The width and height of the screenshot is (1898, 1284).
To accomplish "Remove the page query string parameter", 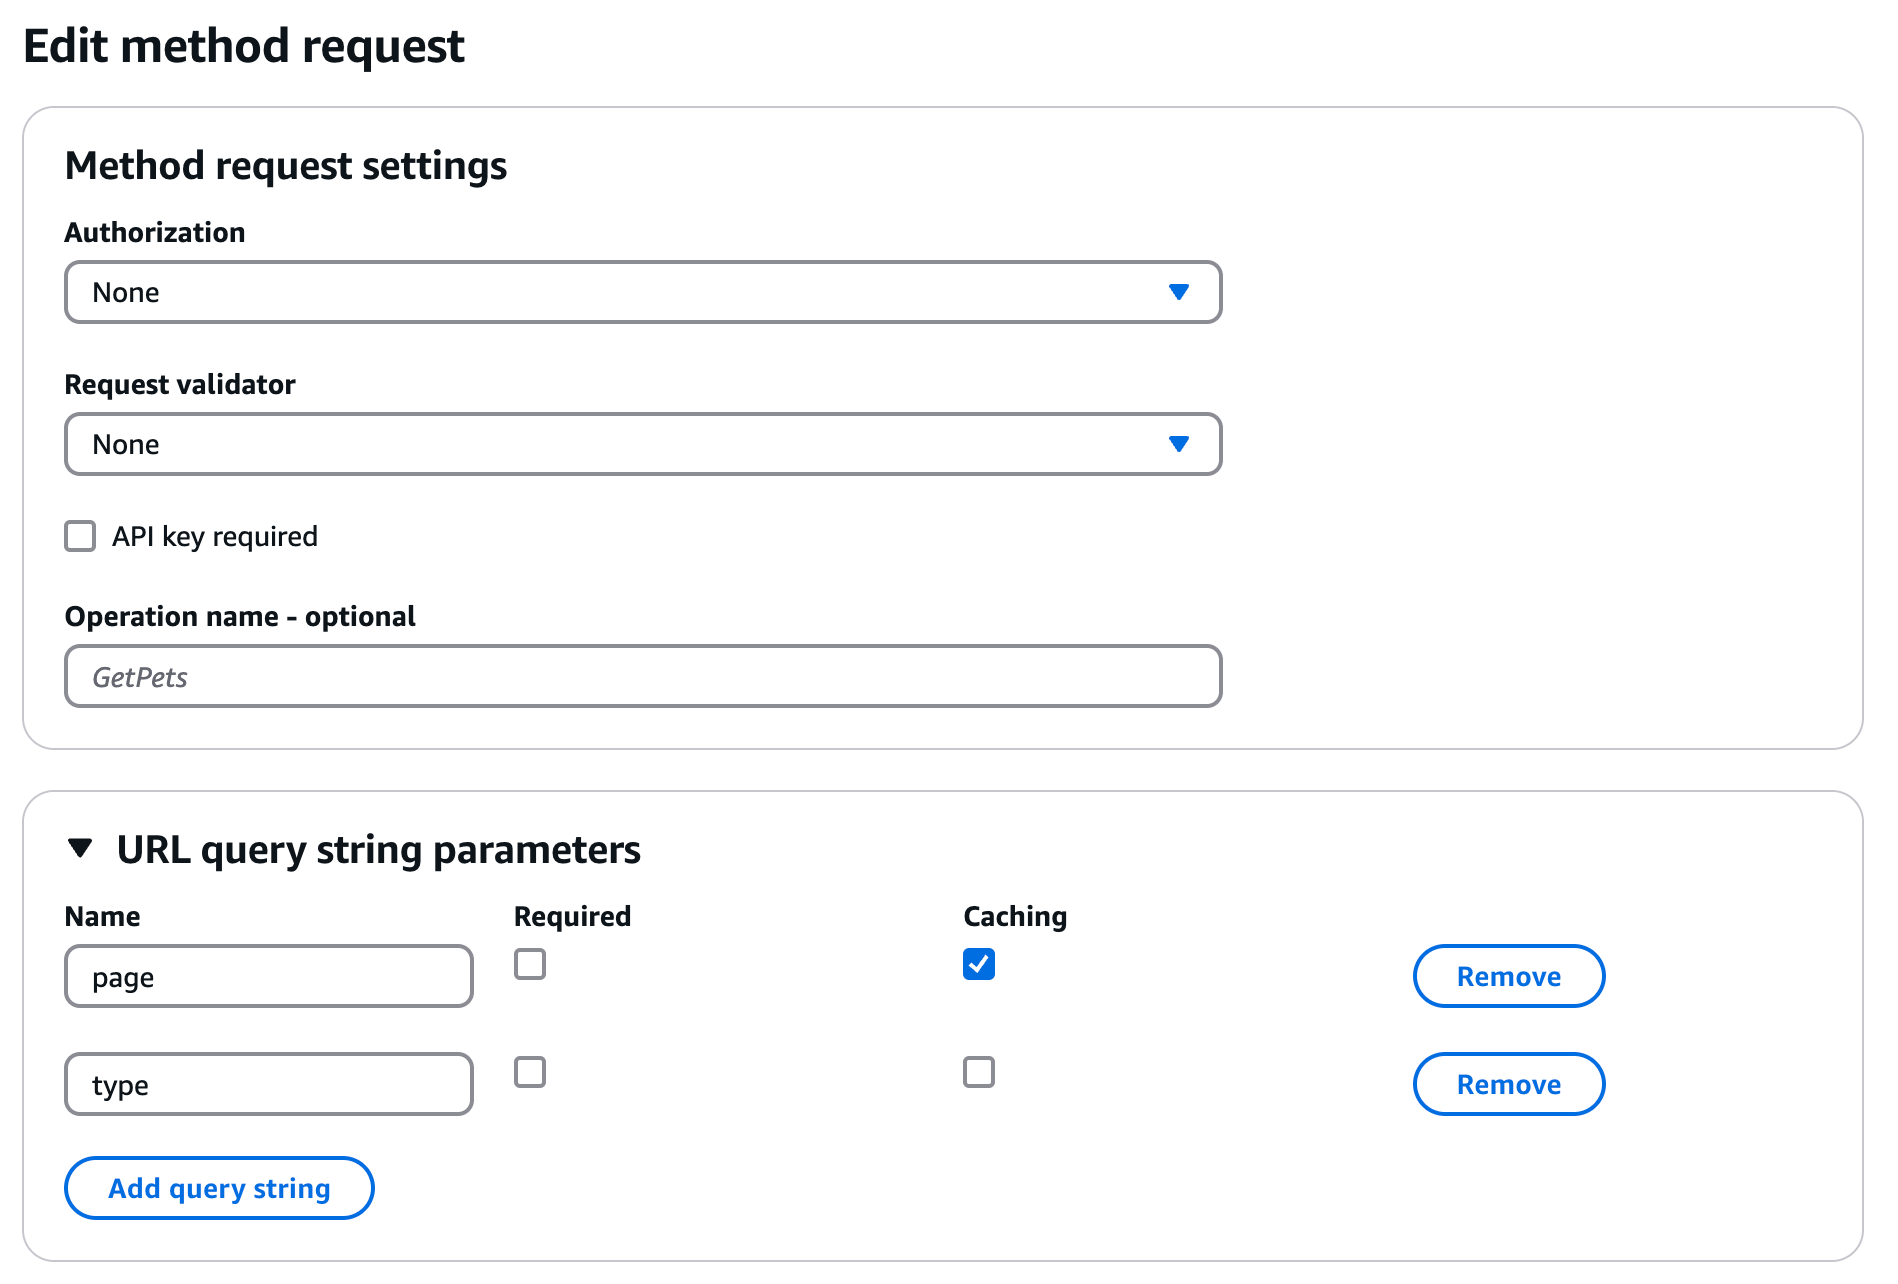I will tap(1508, 976).
